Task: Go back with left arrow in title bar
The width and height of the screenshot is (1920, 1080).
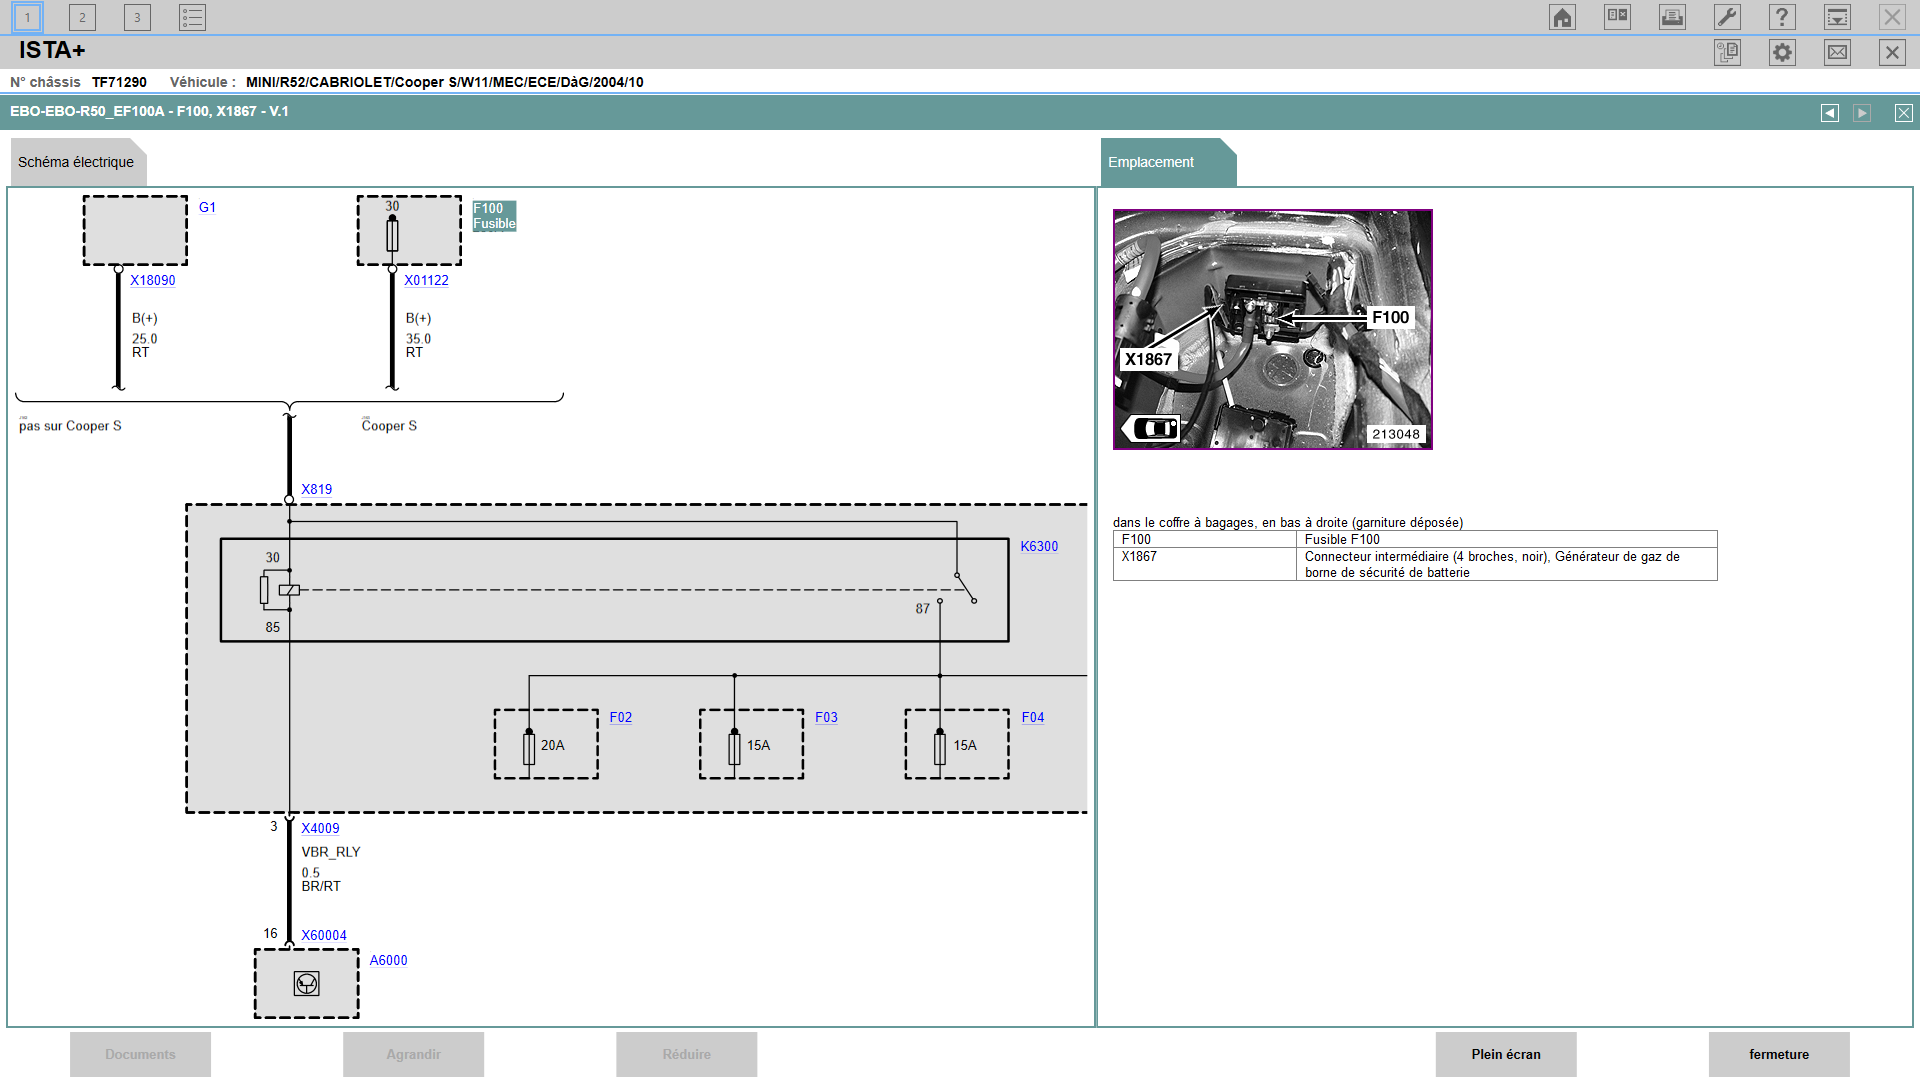Action: (x=1829, y=113)
